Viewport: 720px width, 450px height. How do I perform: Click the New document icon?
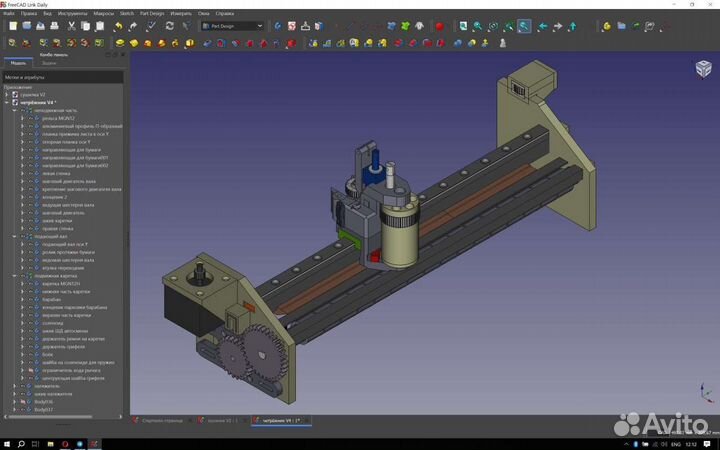[x=13, y=26]
